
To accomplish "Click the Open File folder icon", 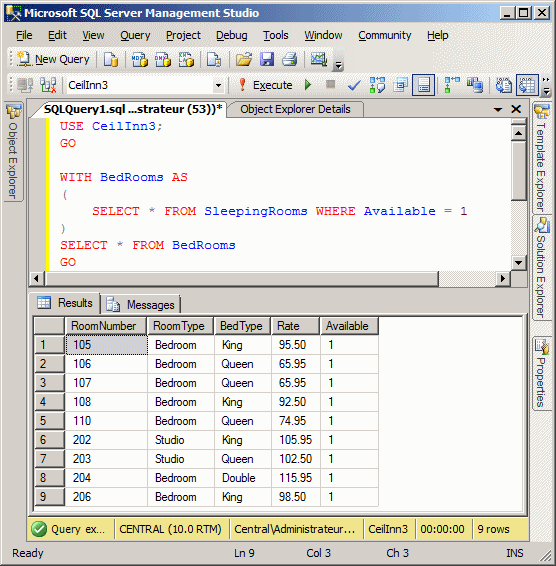I will pyautogui.click(x=244, y=59).
